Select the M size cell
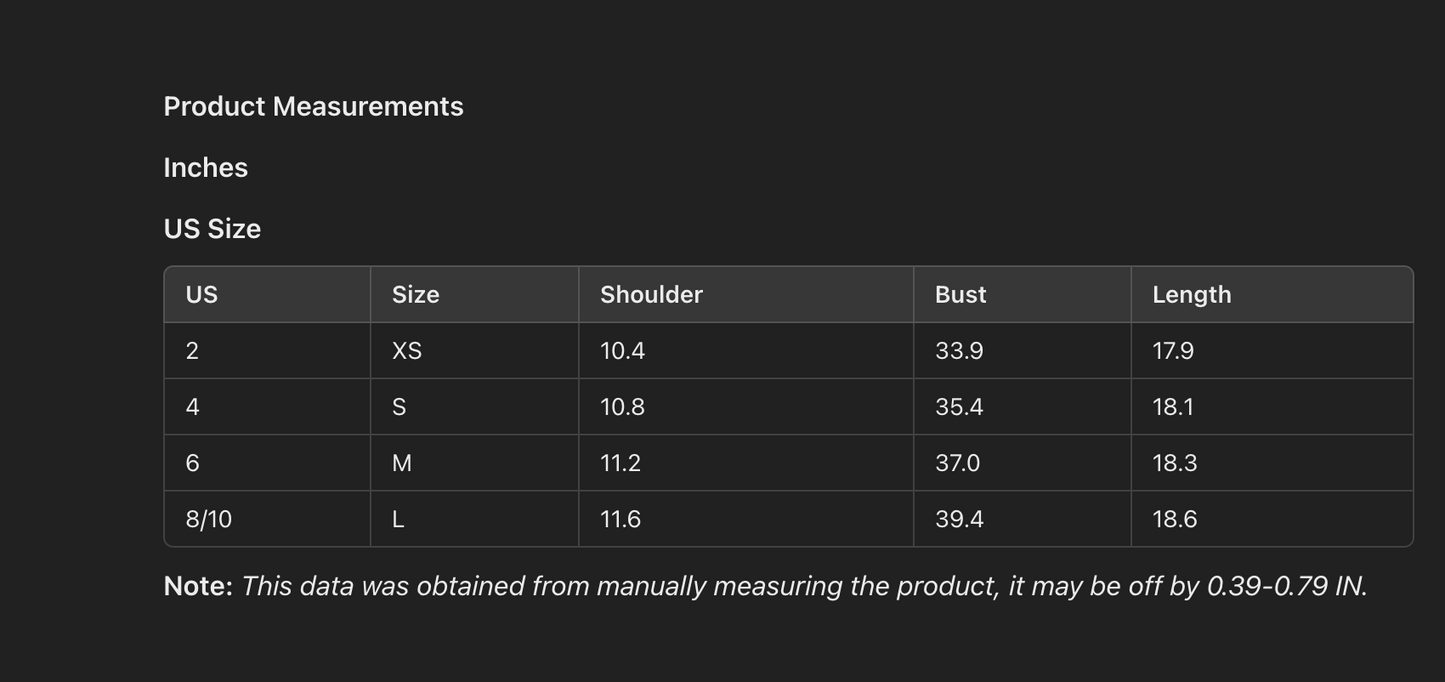1445x682 pixels. [401, 463]
